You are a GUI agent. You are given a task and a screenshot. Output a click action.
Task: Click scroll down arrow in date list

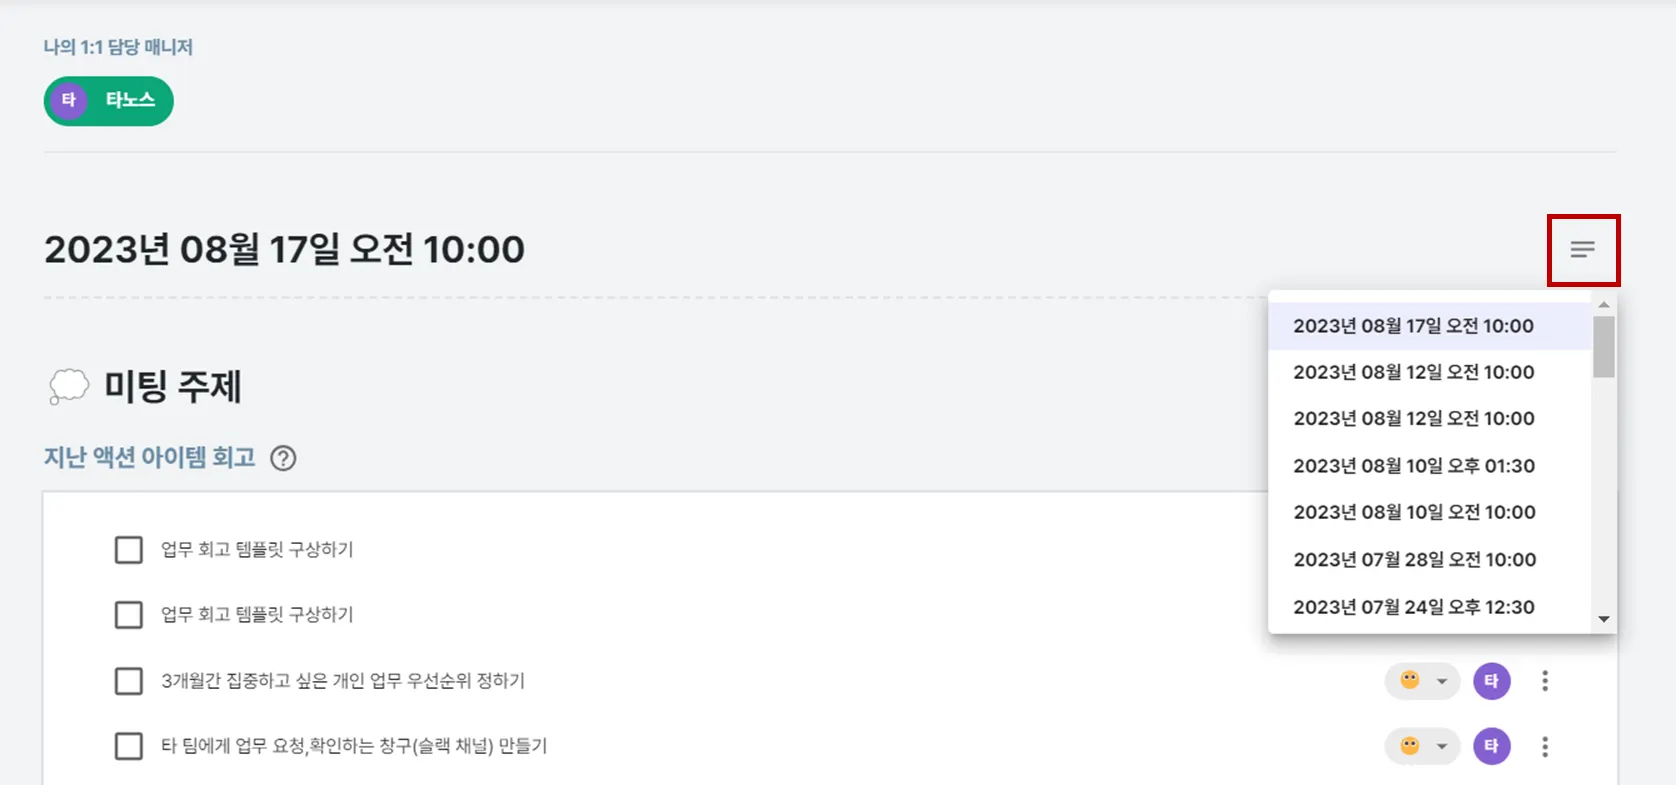pyautogui.click(x=1604, y=619)
